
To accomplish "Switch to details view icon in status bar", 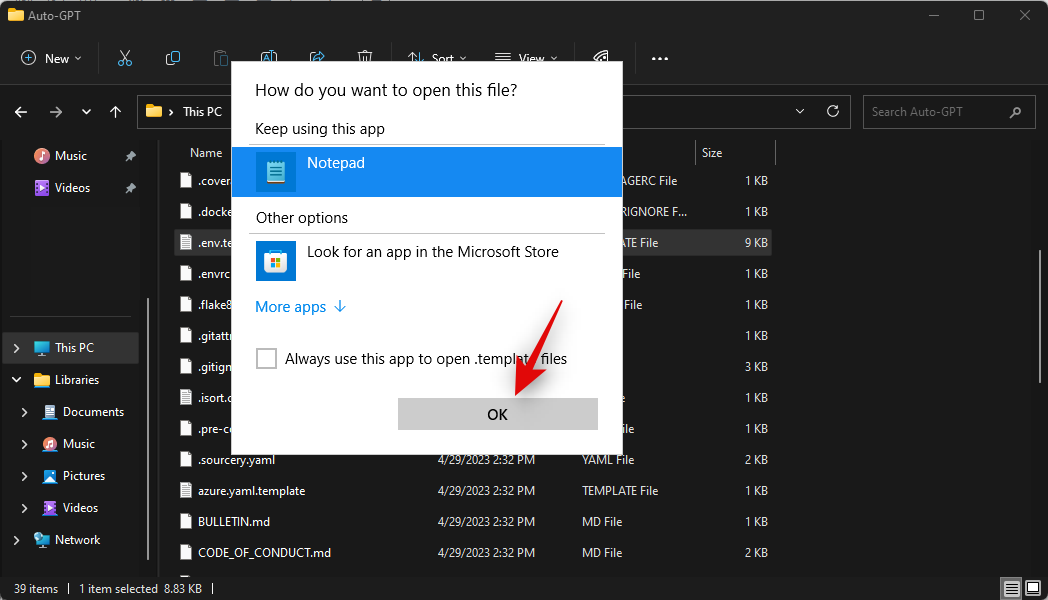I will (x=1012, y=588).
